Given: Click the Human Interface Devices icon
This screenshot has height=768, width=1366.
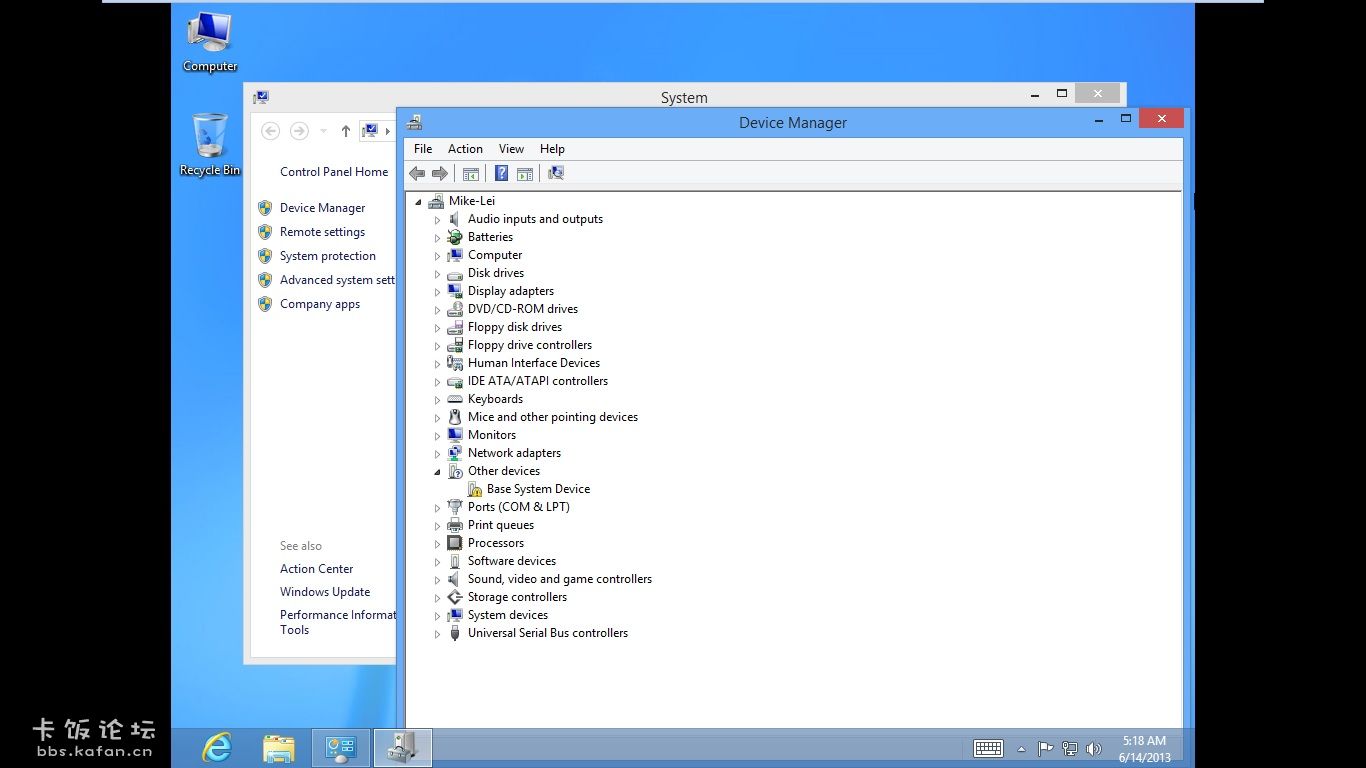Looking at the screenshot, I should [455, 363].
